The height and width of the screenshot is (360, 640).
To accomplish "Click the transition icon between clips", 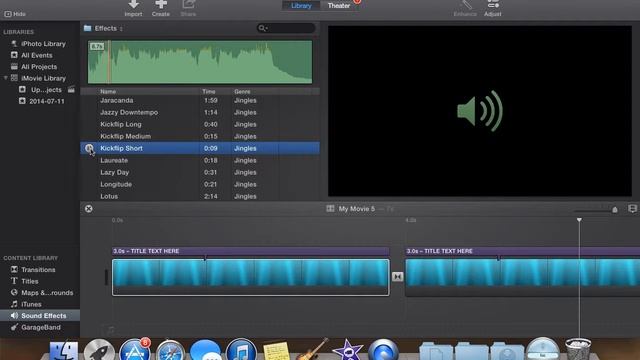I will click(397, 277).
